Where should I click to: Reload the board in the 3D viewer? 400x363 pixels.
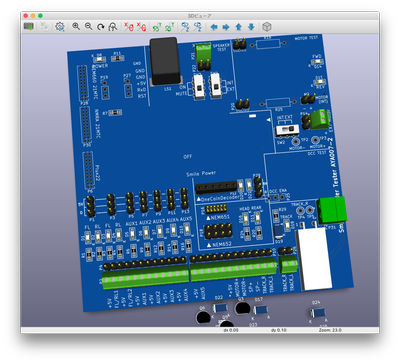coord(29,27)
